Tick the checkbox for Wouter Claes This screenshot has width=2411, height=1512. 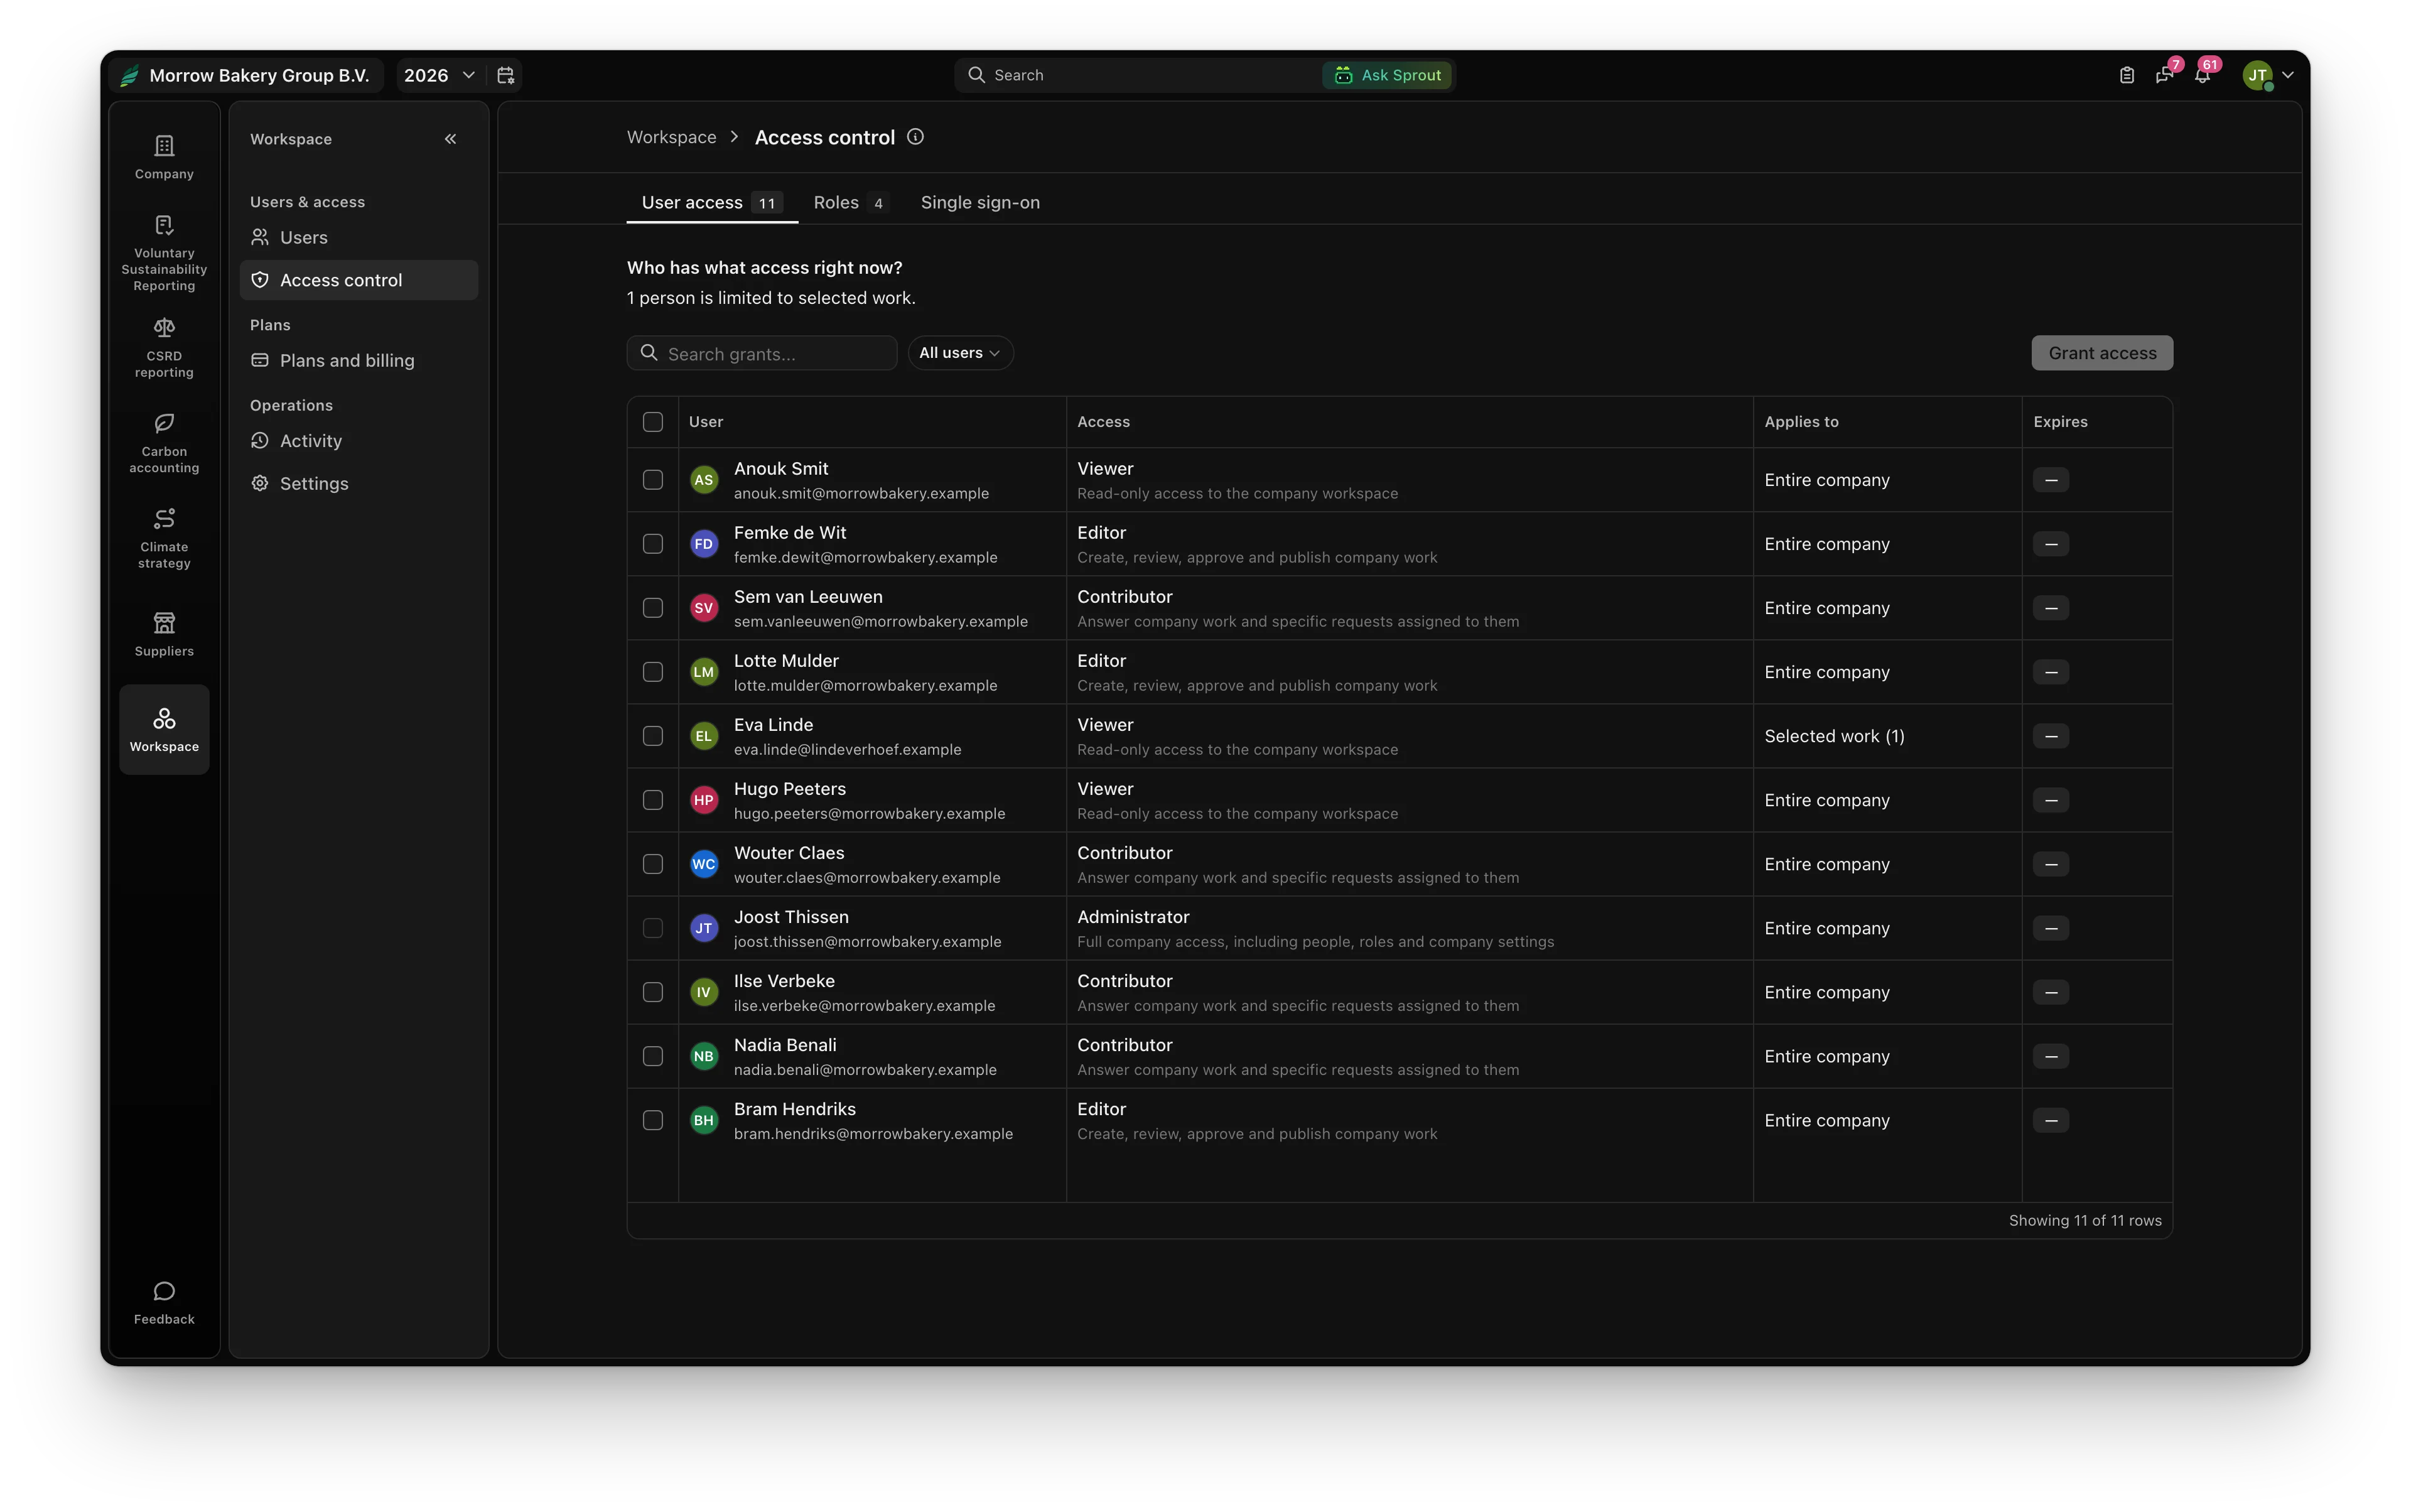pos(653,864)
